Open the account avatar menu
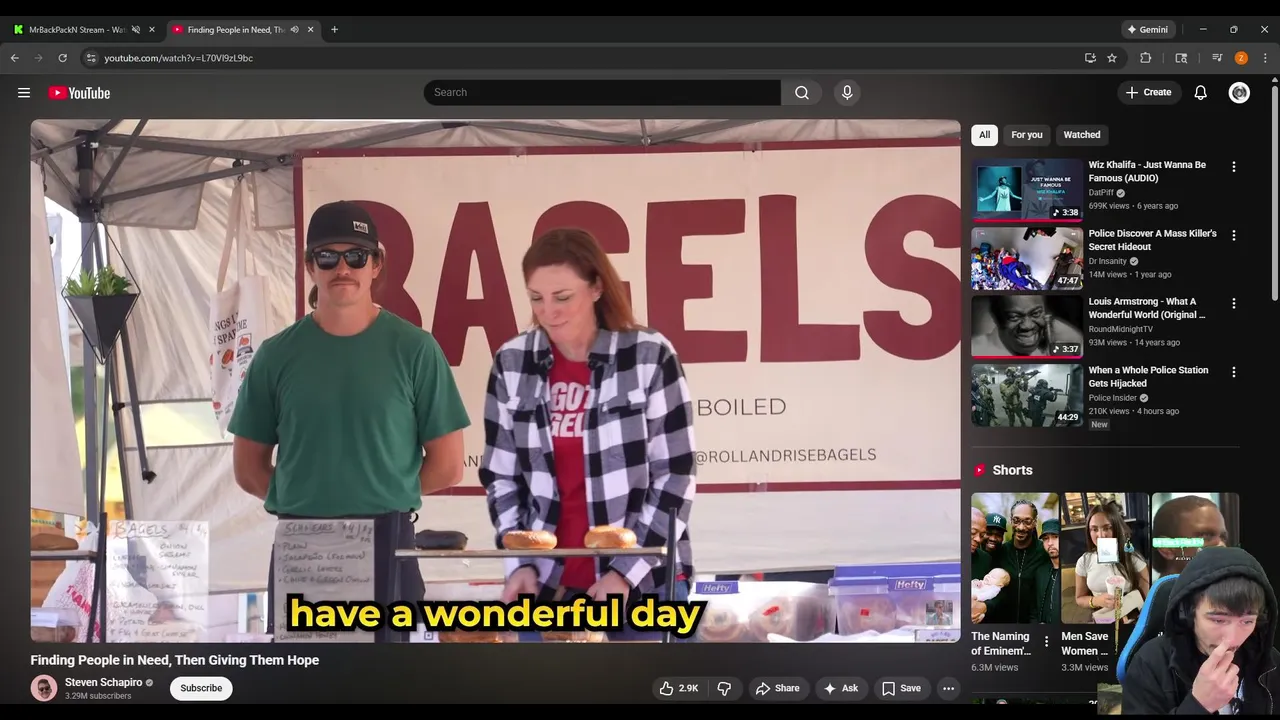 1239,92
